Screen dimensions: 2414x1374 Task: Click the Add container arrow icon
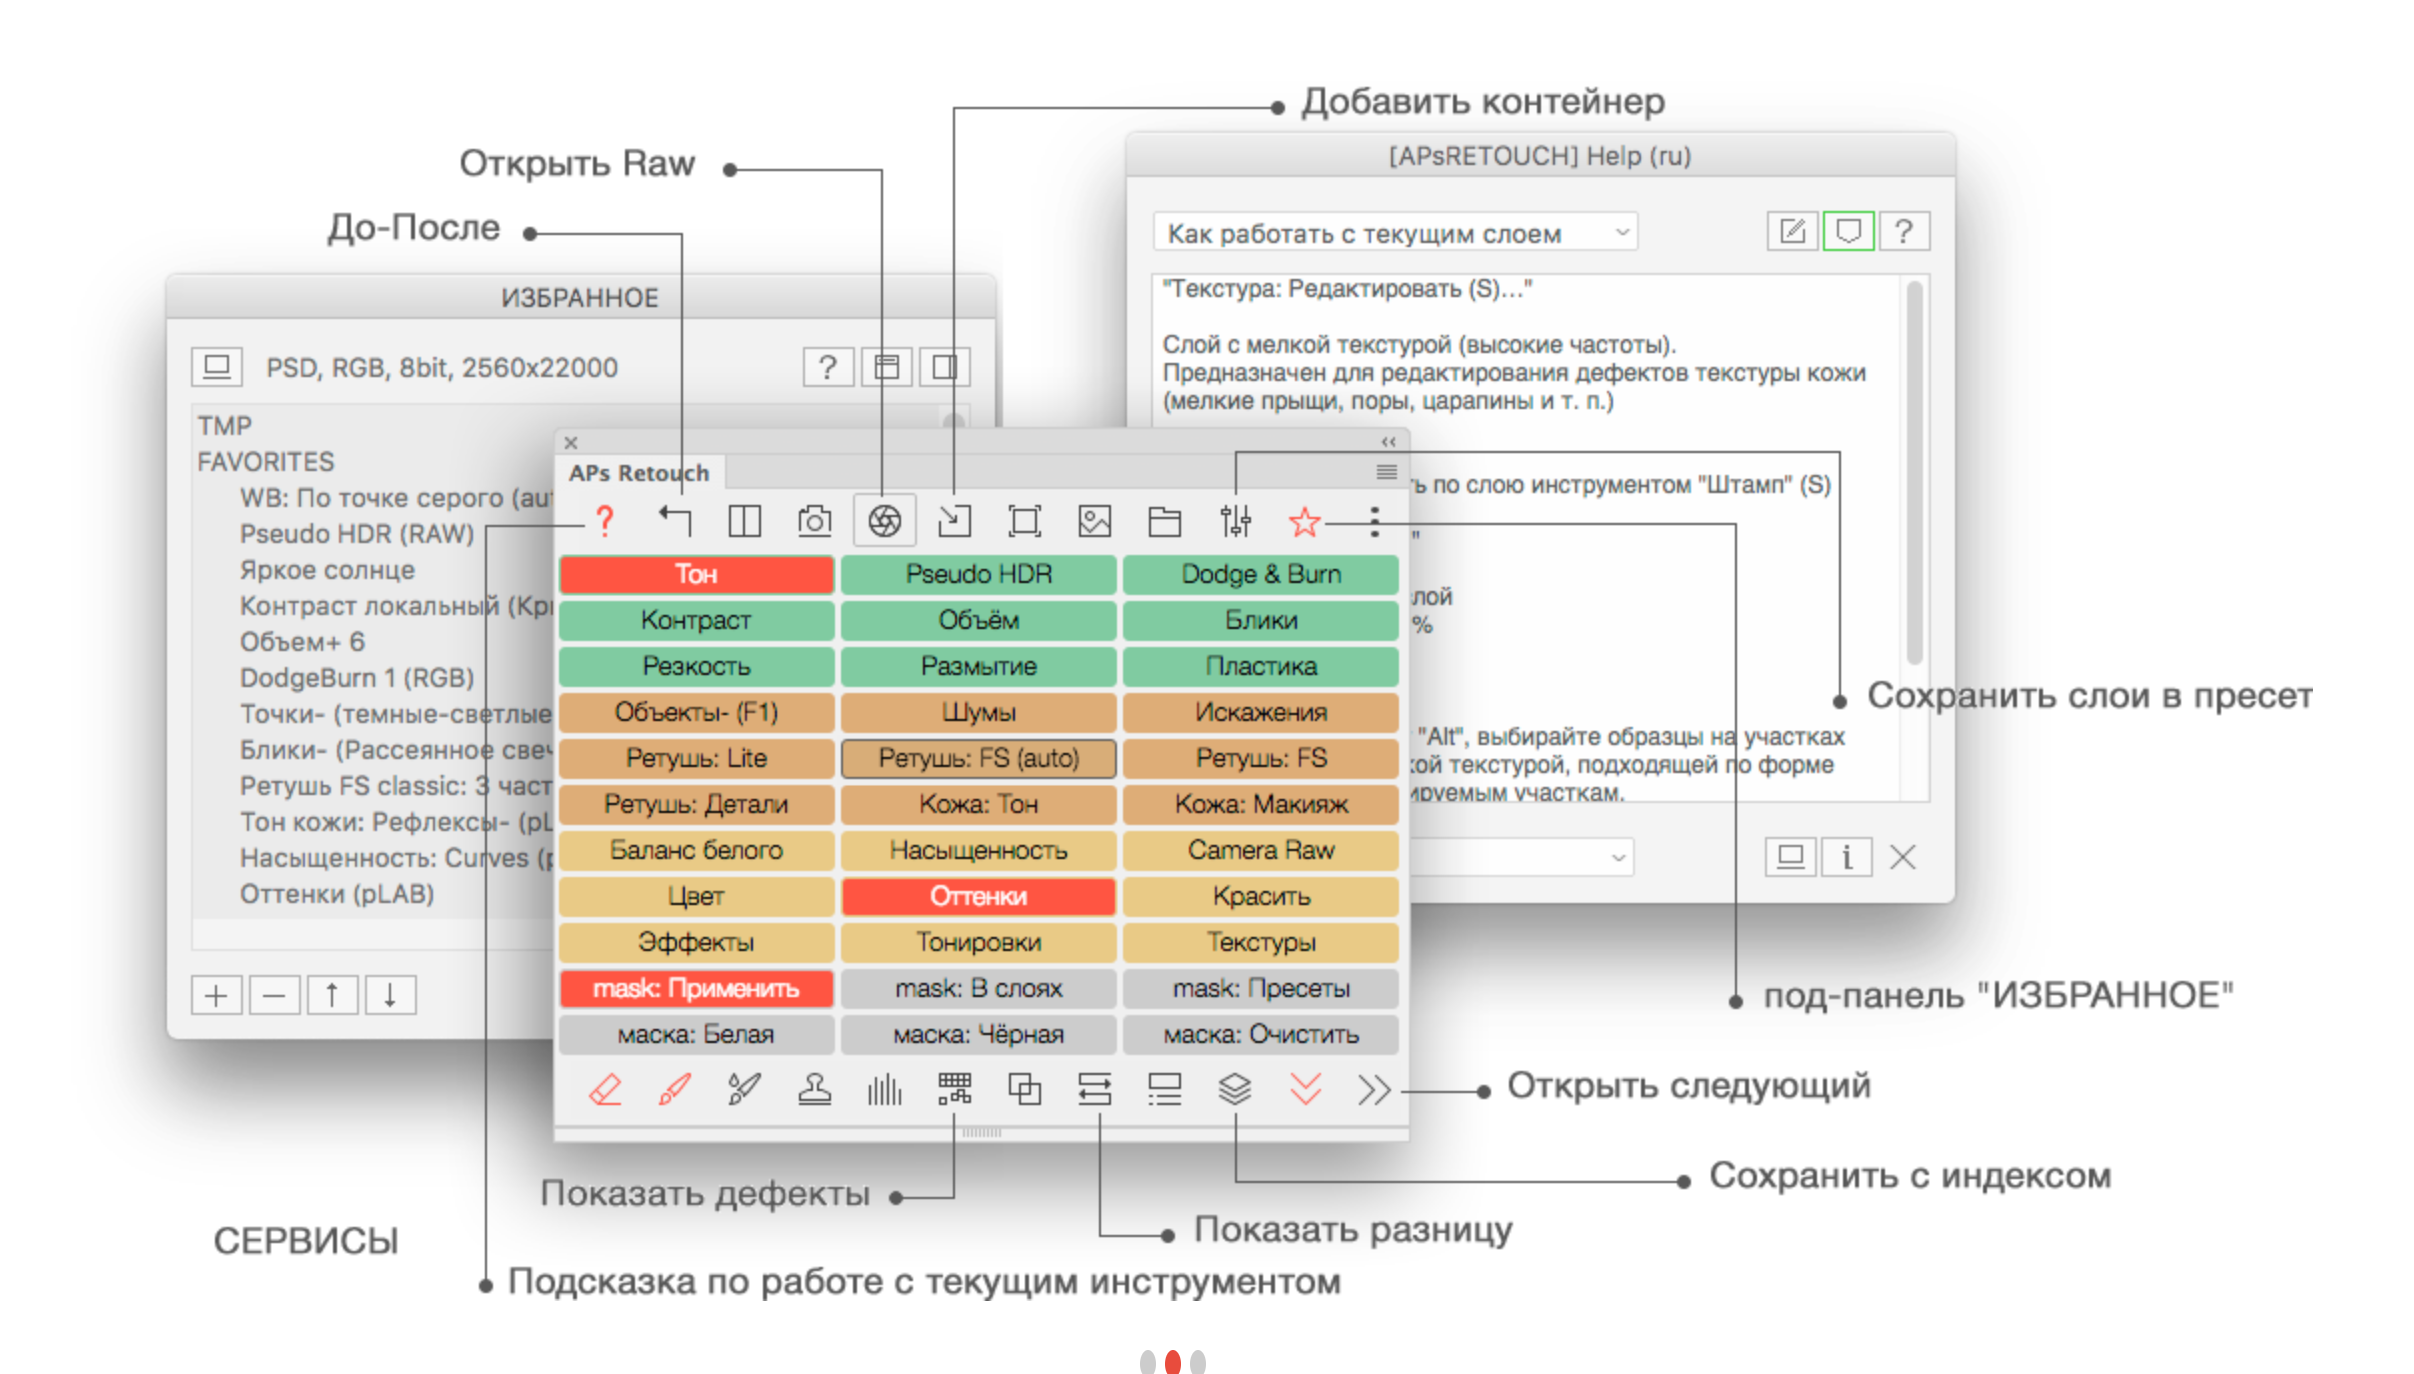(x=954, y=521)
